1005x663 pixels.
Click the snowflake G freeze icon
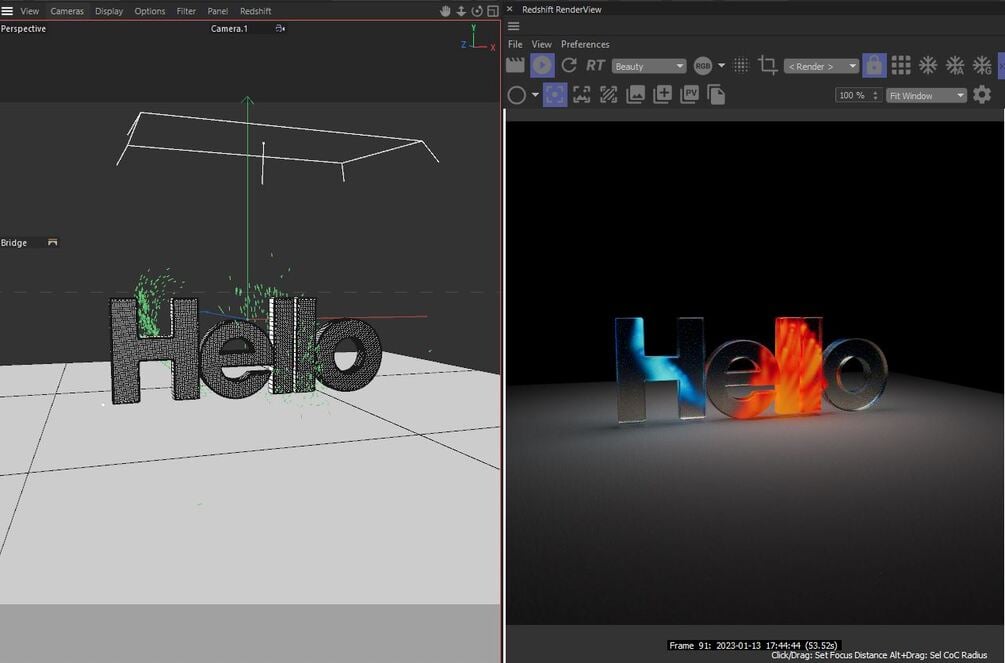[x=982, y=65]
